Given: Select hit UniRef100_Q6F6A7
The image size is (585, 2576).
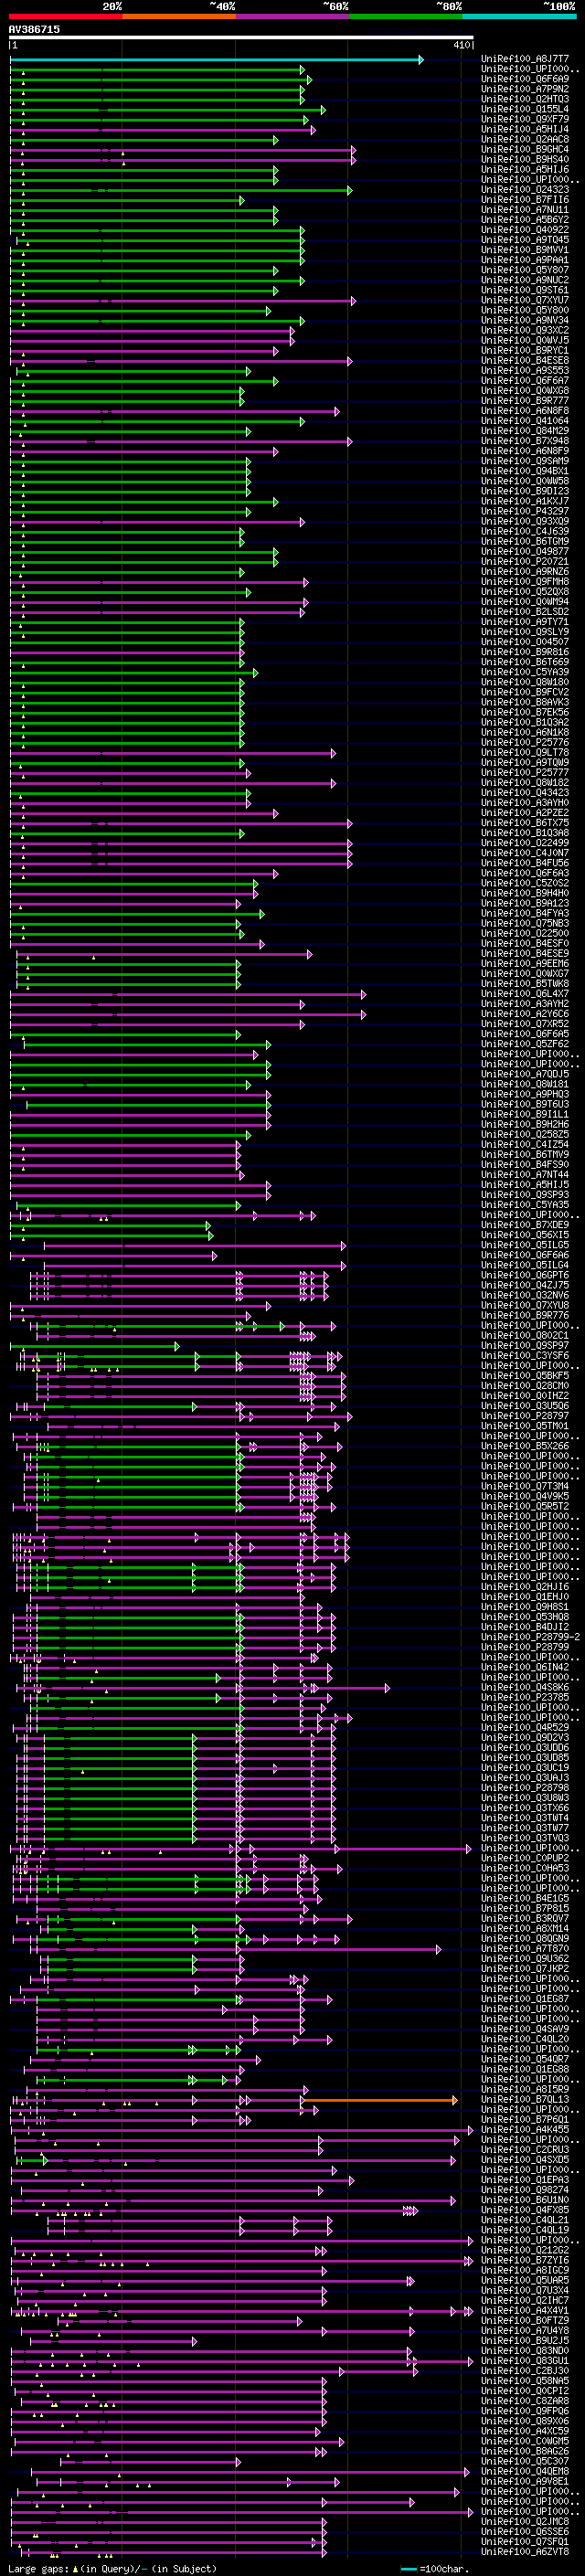Looking at the screenshot, I should pos(525,380).
